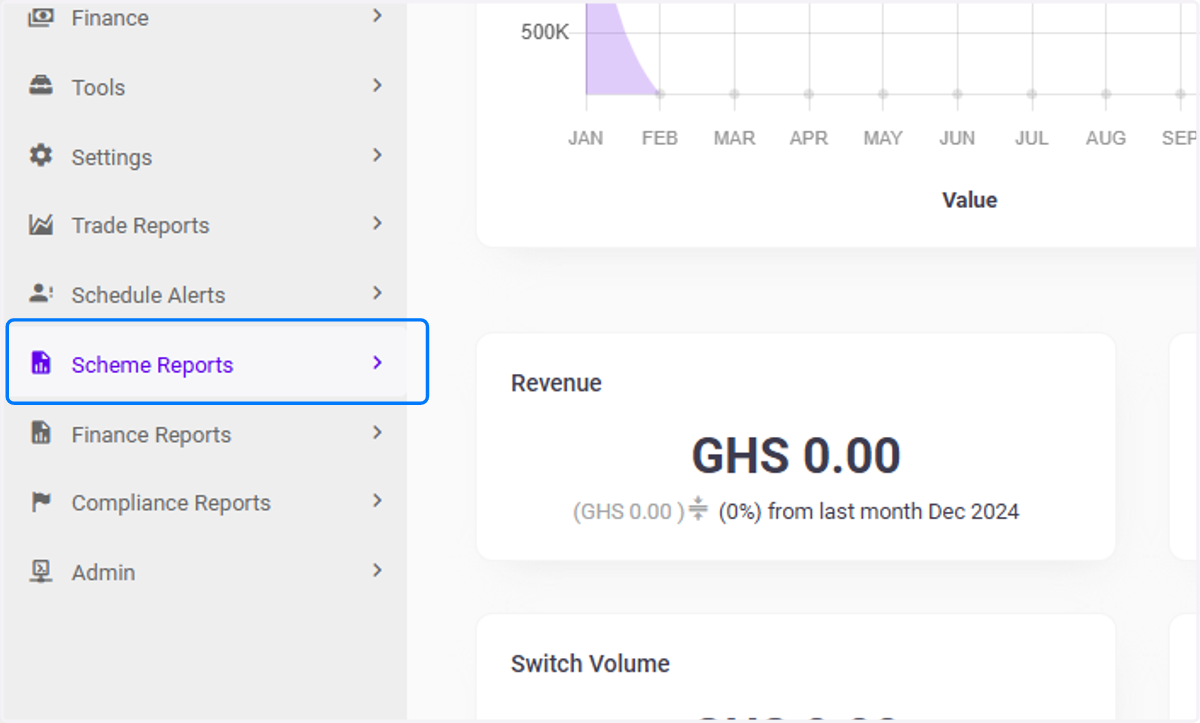Click the Trade Reports chart icon
This screenshot has height=723, width=1200.
pos(41,225)
